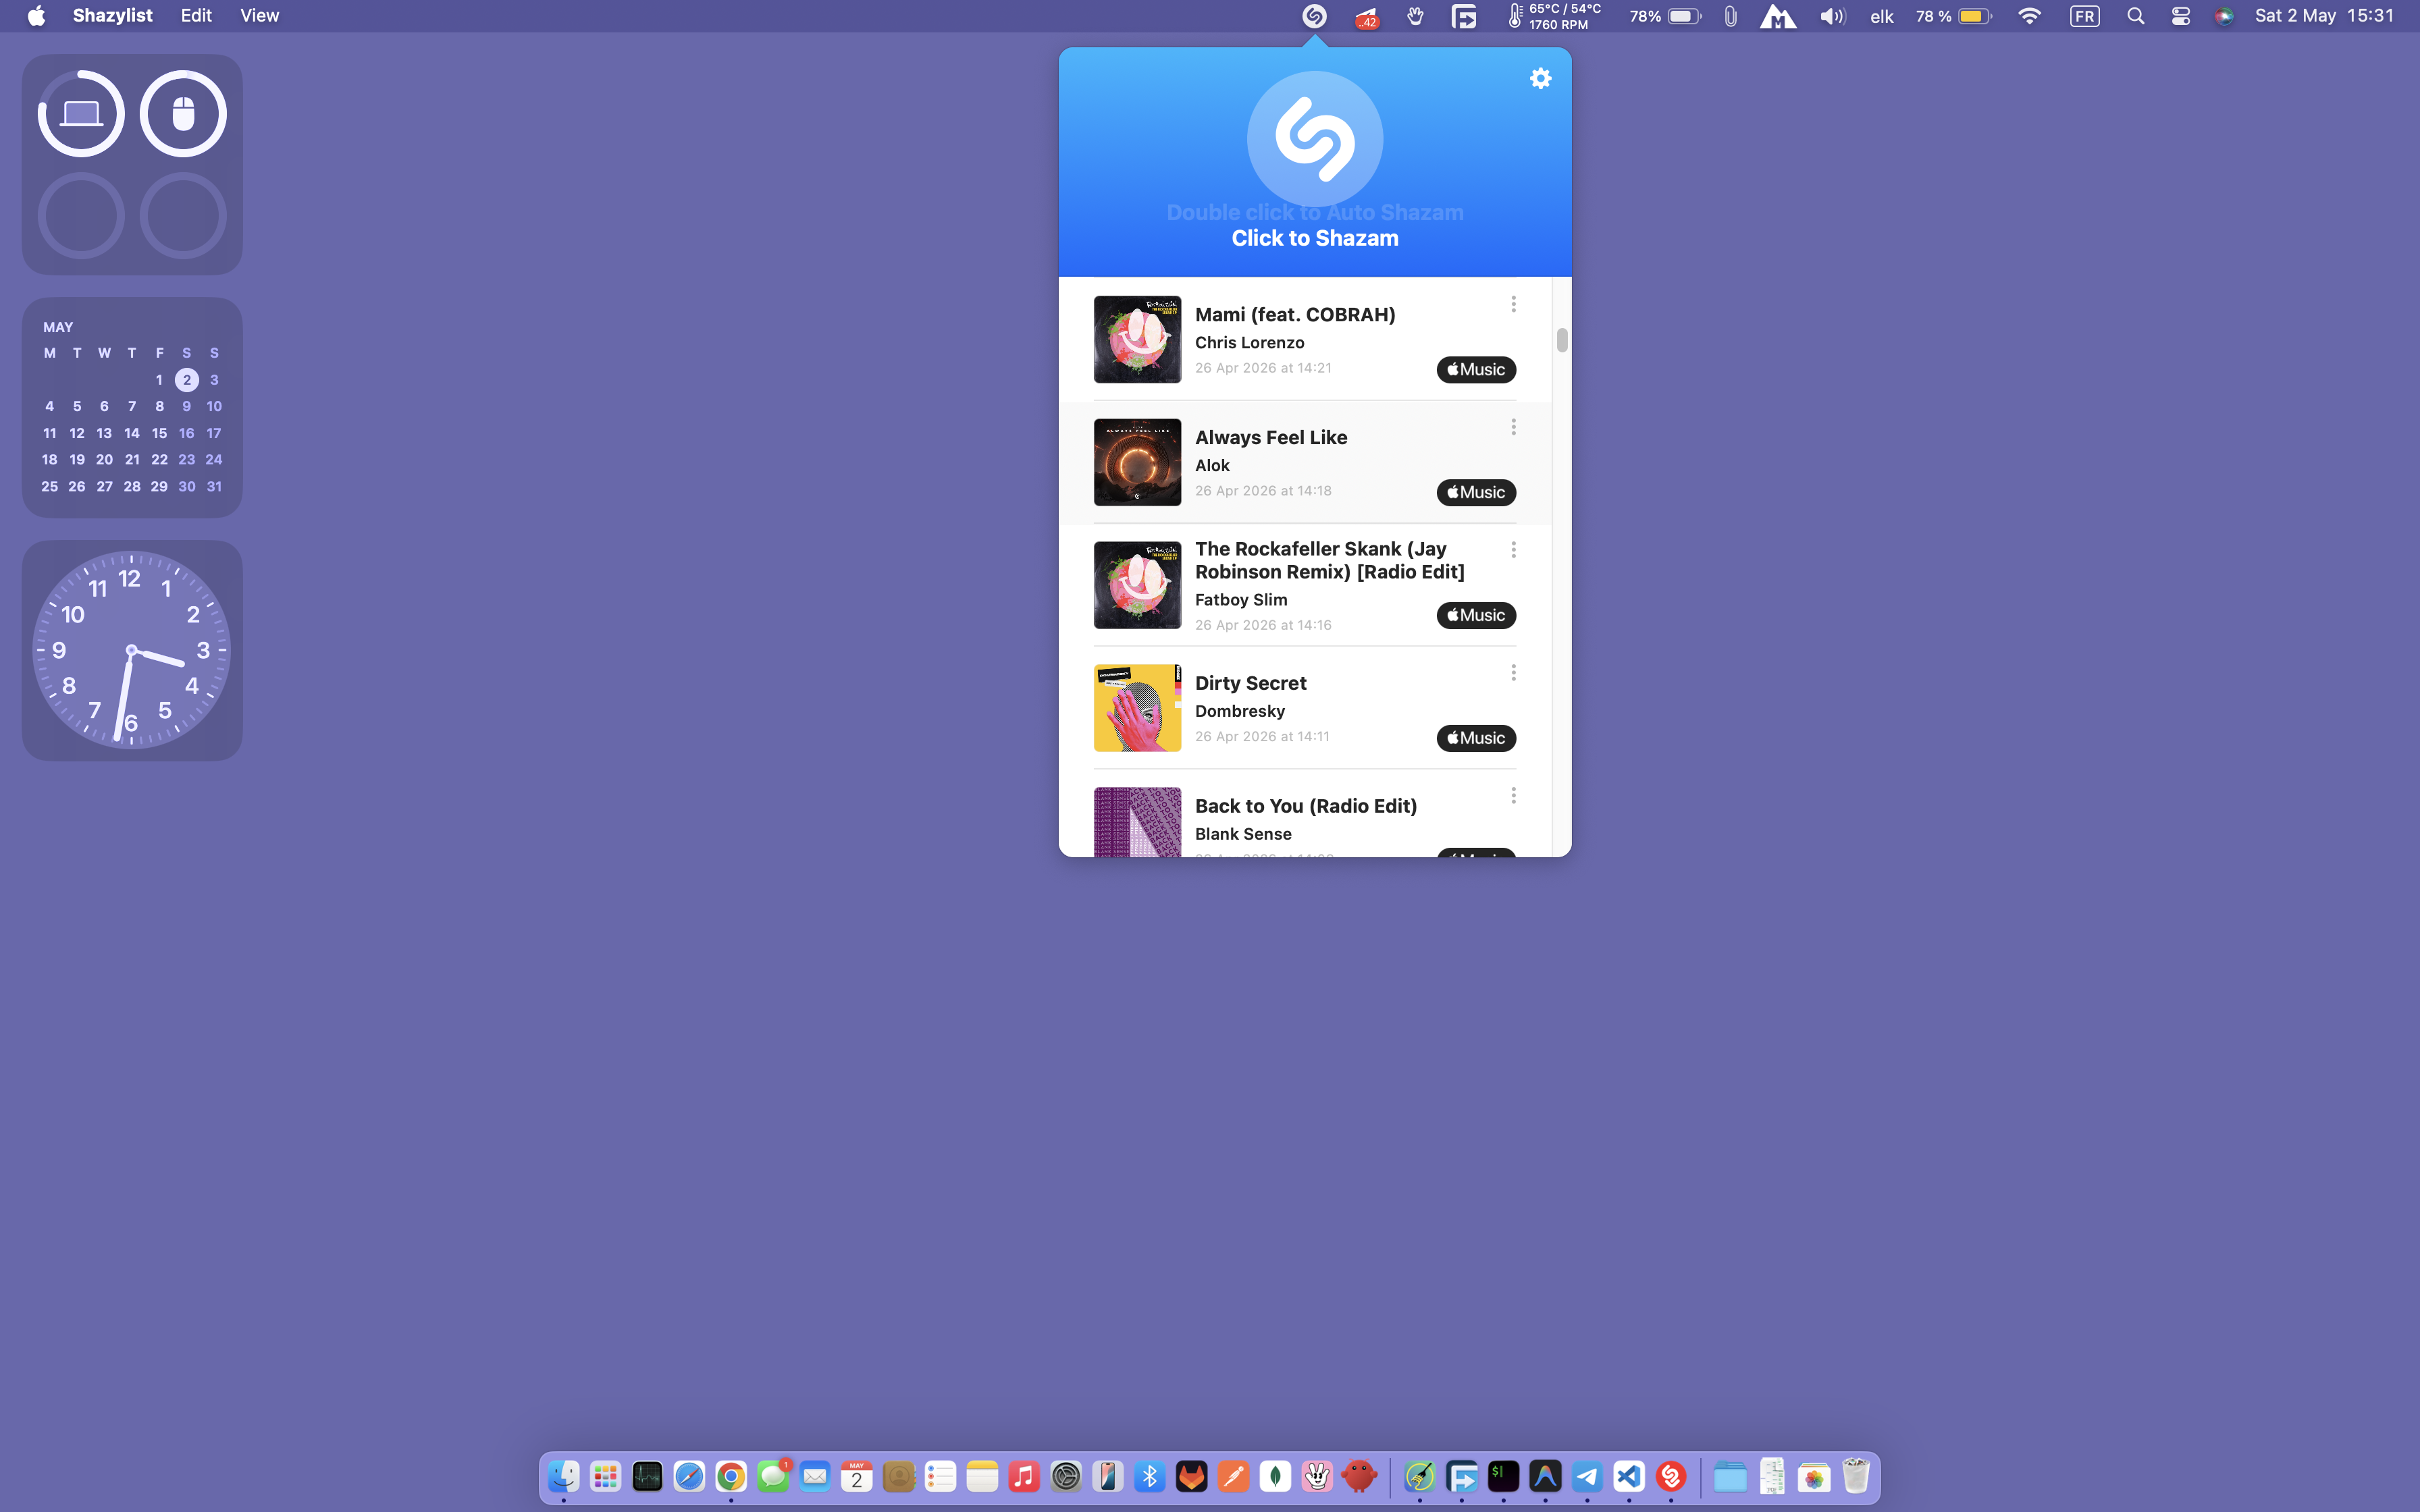Open Shazylist from the Dock

point(1671,1476)
